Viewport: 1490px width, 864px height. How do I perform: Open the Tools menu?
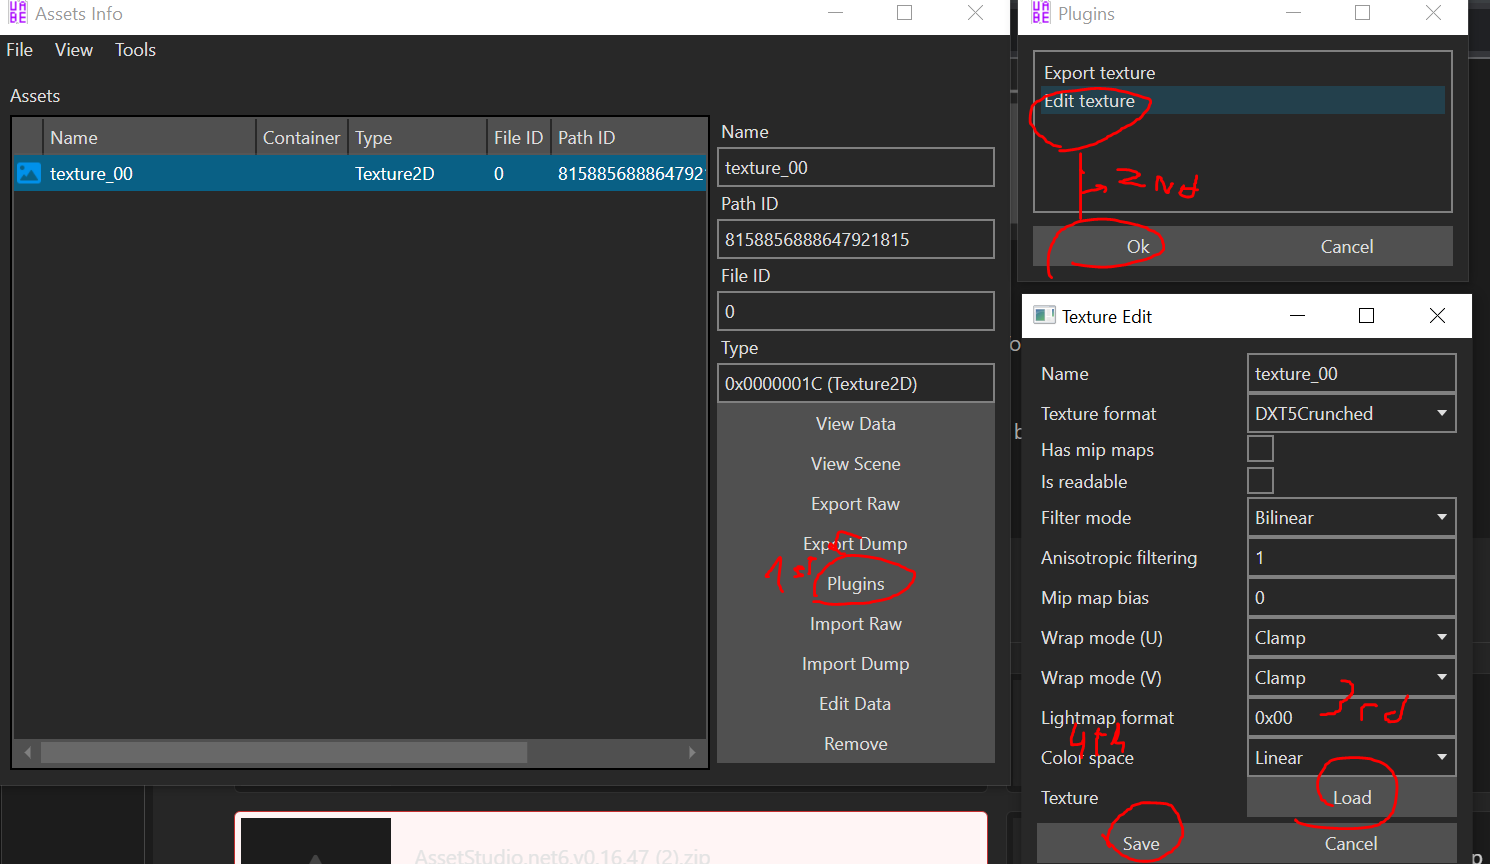135,50
